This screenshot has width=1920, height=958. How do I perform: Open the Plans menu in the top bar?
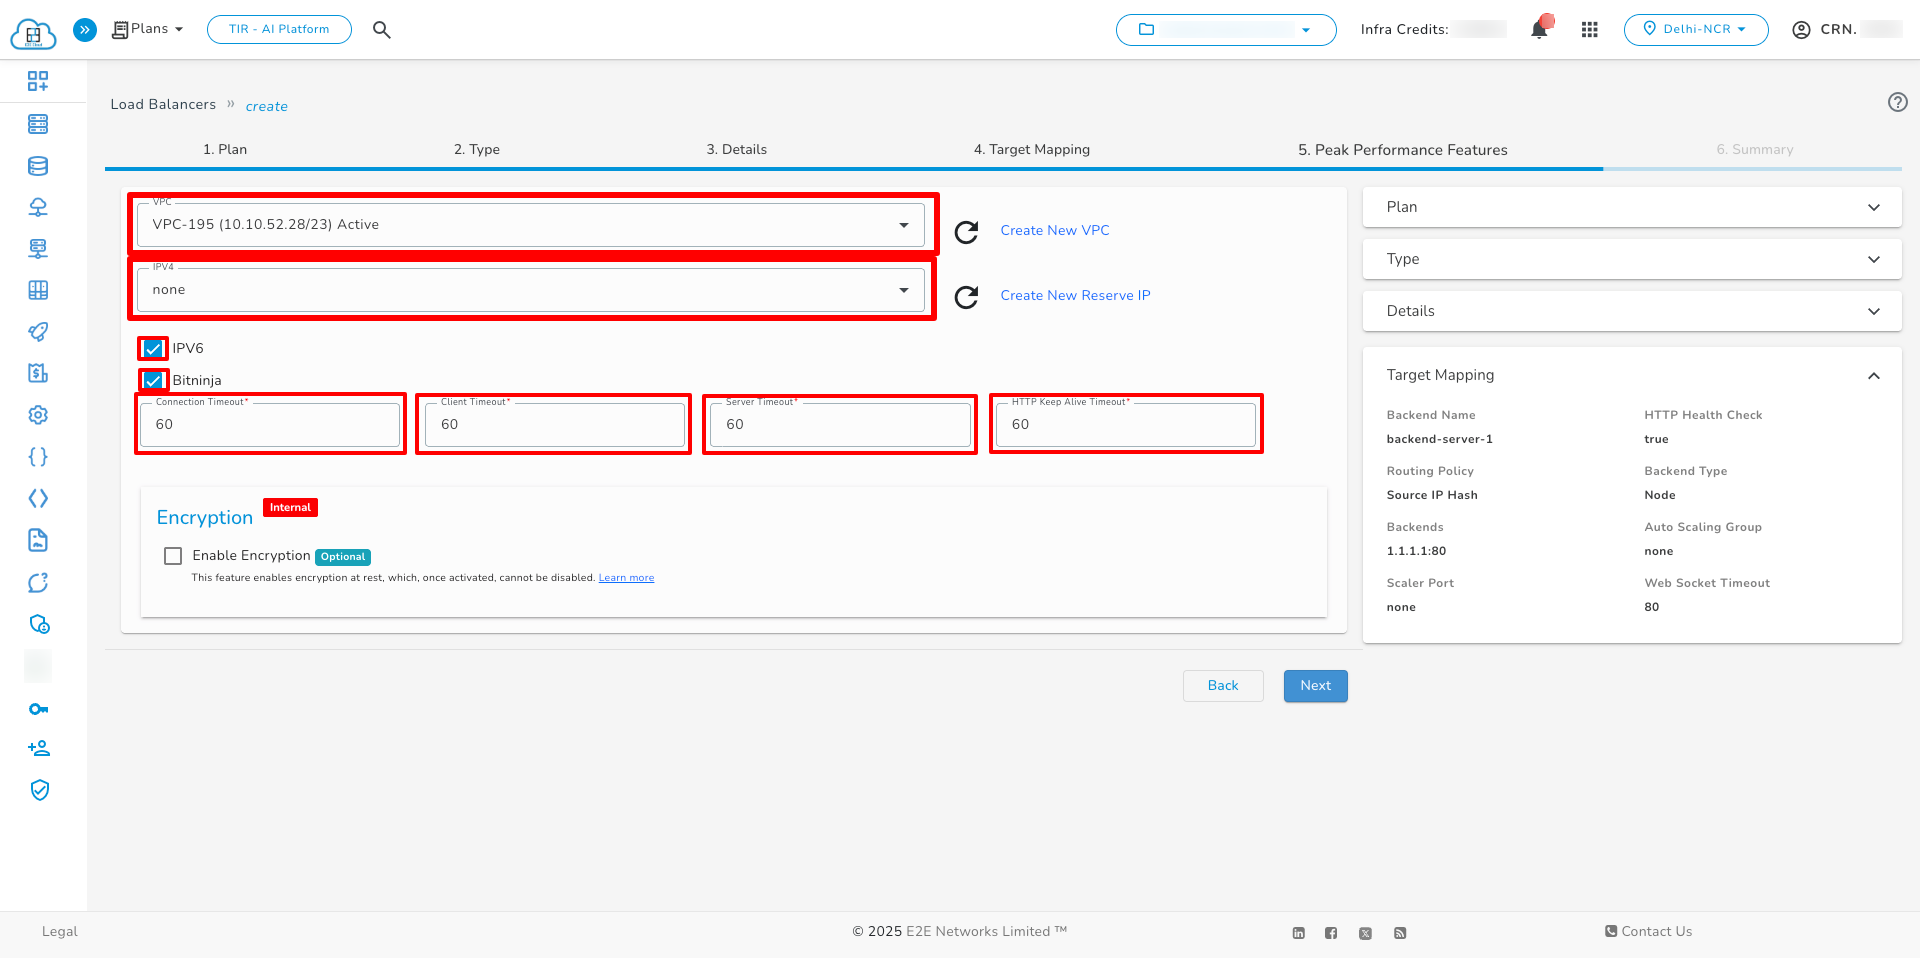coord(146,29)
